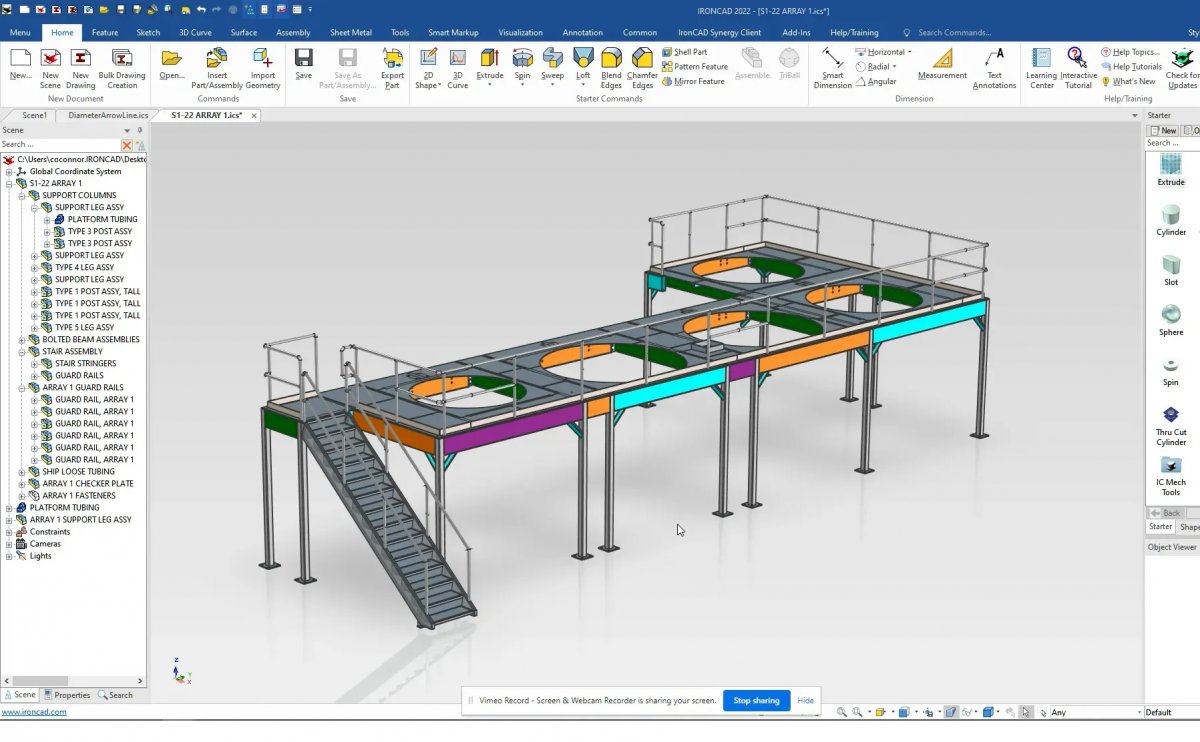The image size is (1200, 742).
Task: Toggle the selection arrow mode in status bar
Action: (1026, 712)
